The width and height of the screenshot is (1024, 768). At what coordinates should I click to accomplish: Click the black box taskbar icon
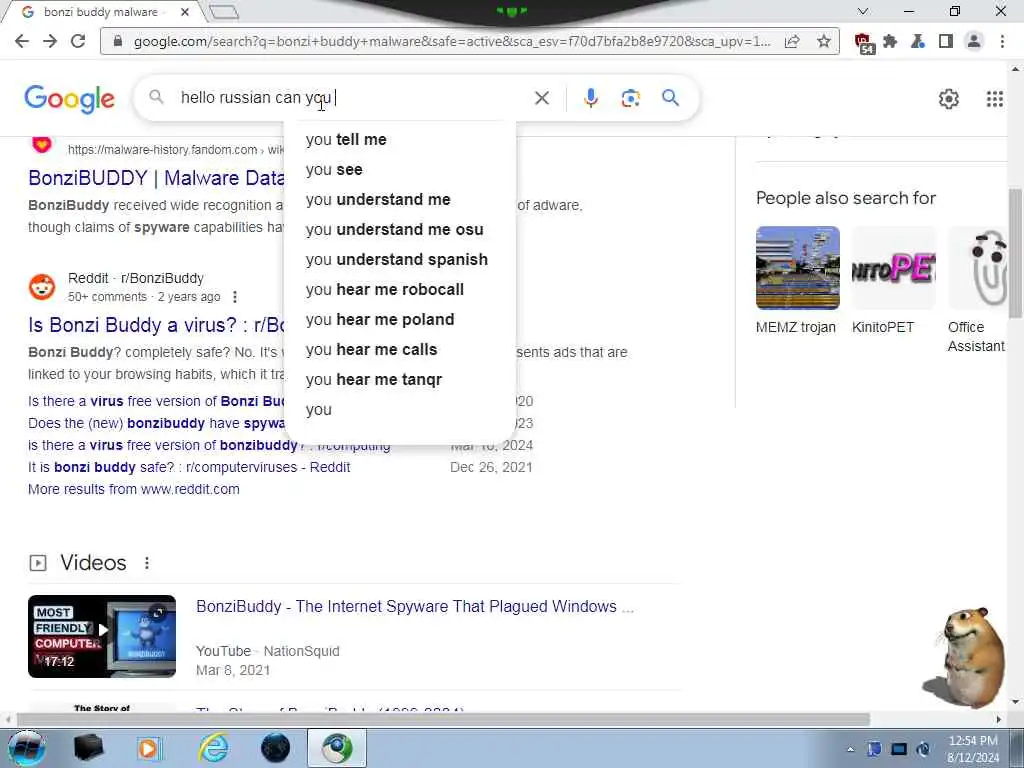(x=89, y=748)
